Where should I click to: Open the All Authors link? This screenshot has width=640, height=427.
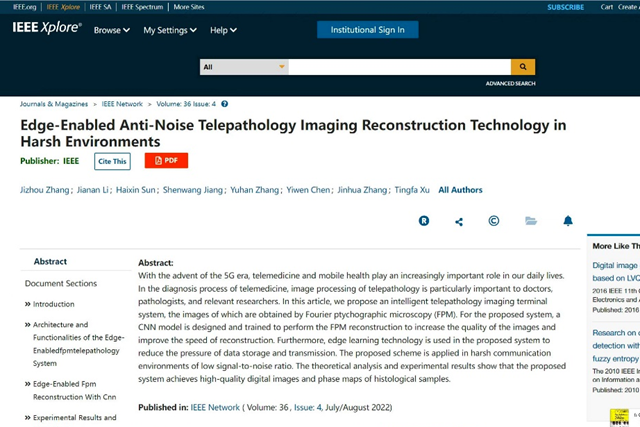(x=460, y=190)
